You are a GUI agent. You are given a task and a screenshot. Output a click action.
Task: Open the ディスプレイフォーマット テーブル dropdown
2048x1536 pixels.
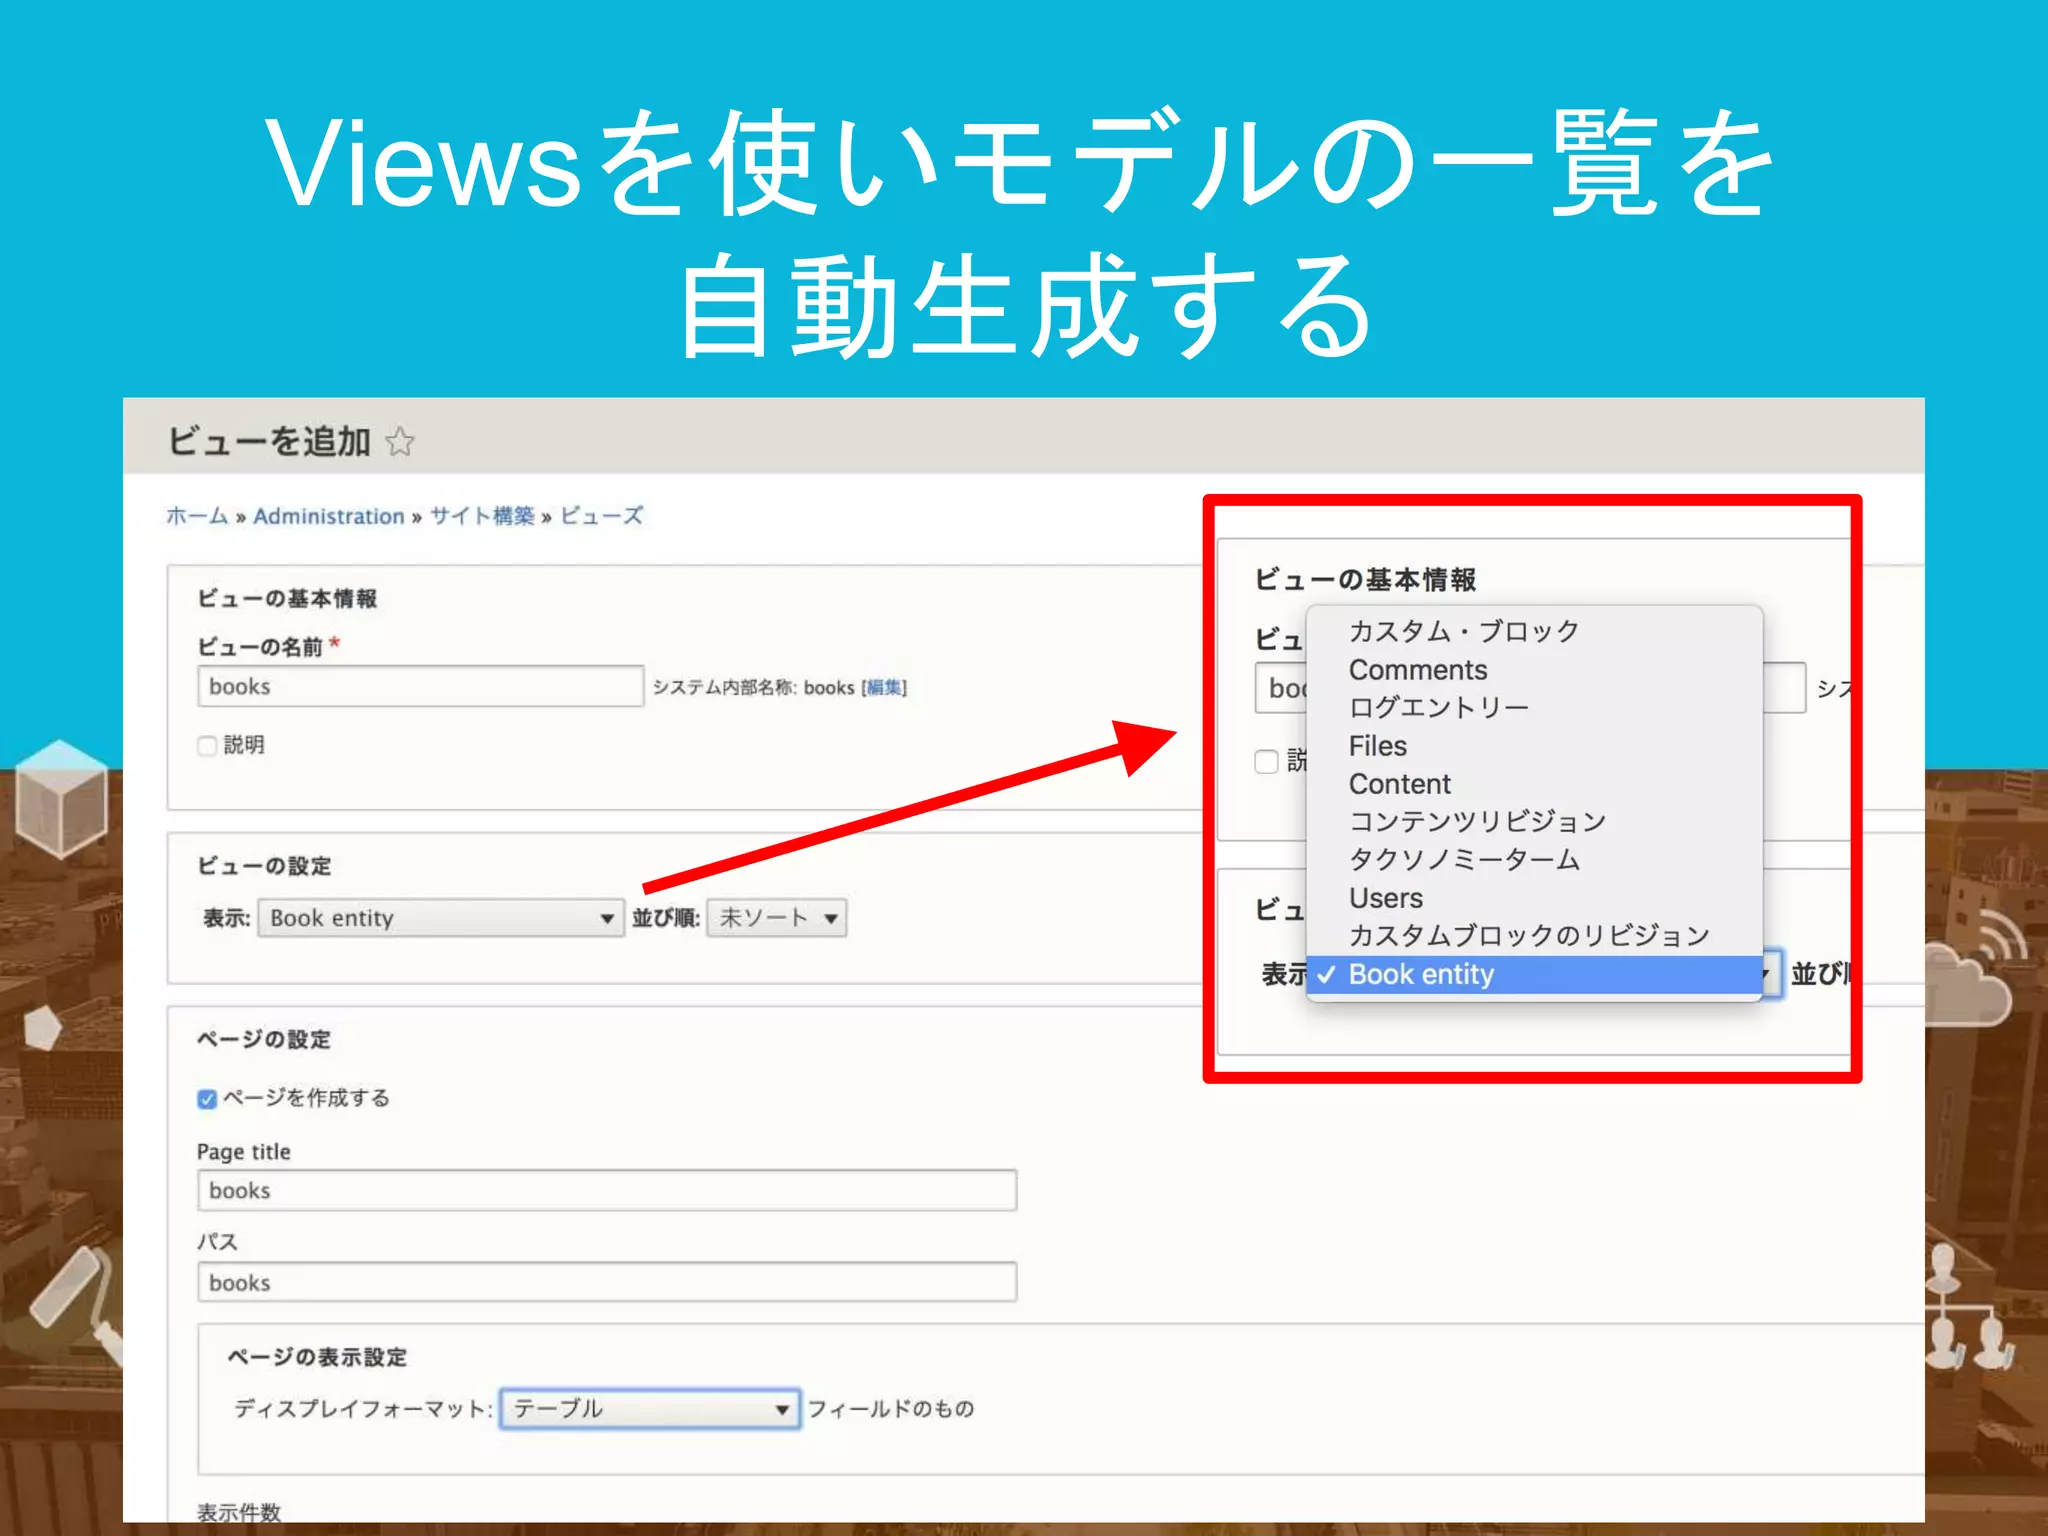tap(650, 1409)
